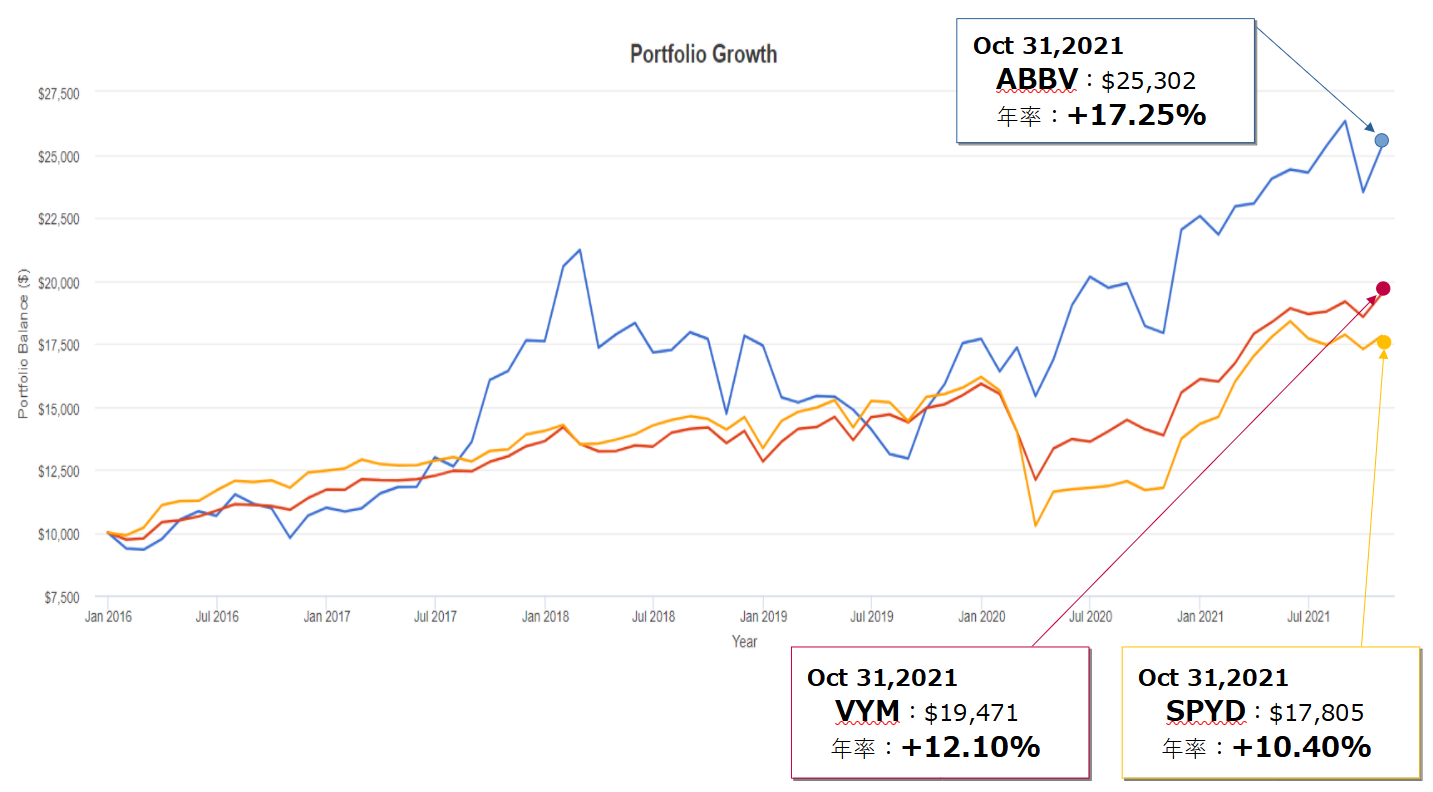The image size is (1433, 792).
Task: Click the $27,500 y-axis label
Action: [x=58, y=93]
